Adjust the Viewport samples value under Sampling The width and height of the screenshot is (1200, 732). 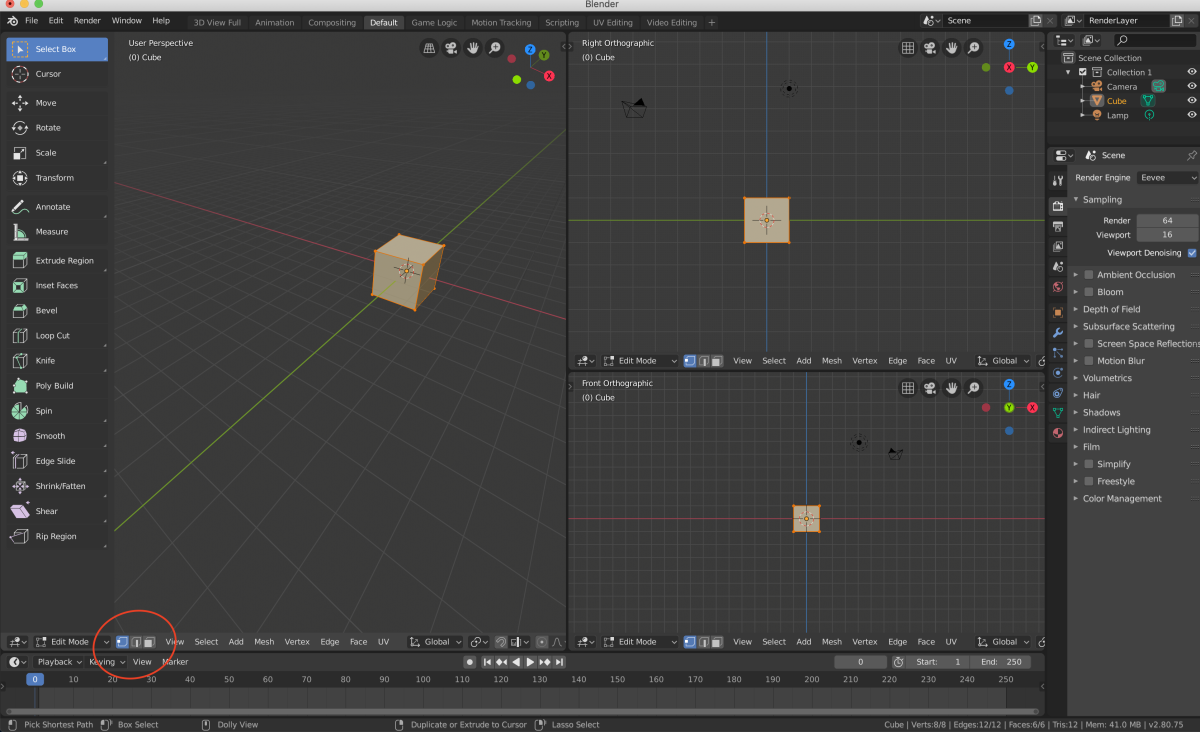click(1167, 234)
